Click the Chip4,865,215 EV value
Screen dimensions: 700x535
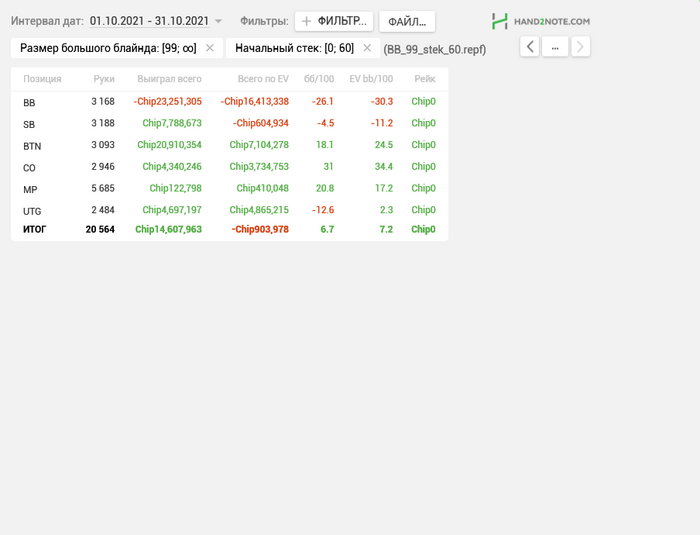pyautogui.click(x=259, y=210)
